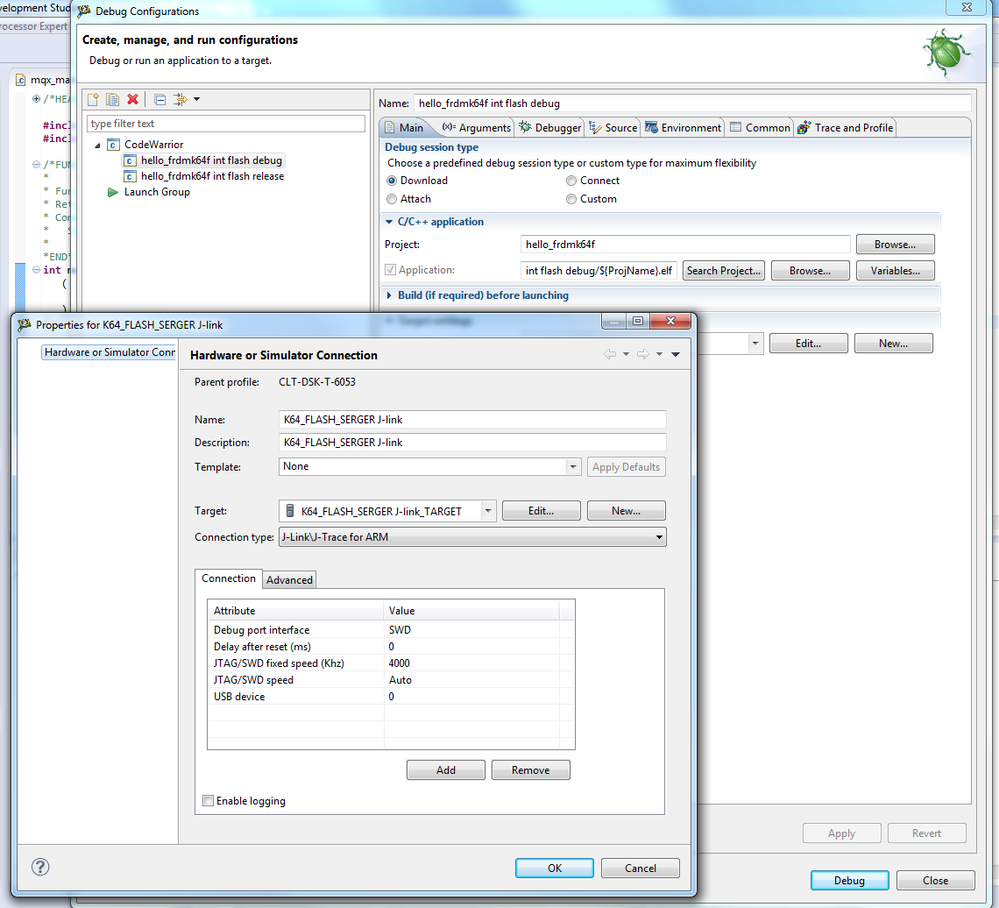Expand Build (if required) before launching
The width and height of the screenshot is (999, 908).
[389, 296]
